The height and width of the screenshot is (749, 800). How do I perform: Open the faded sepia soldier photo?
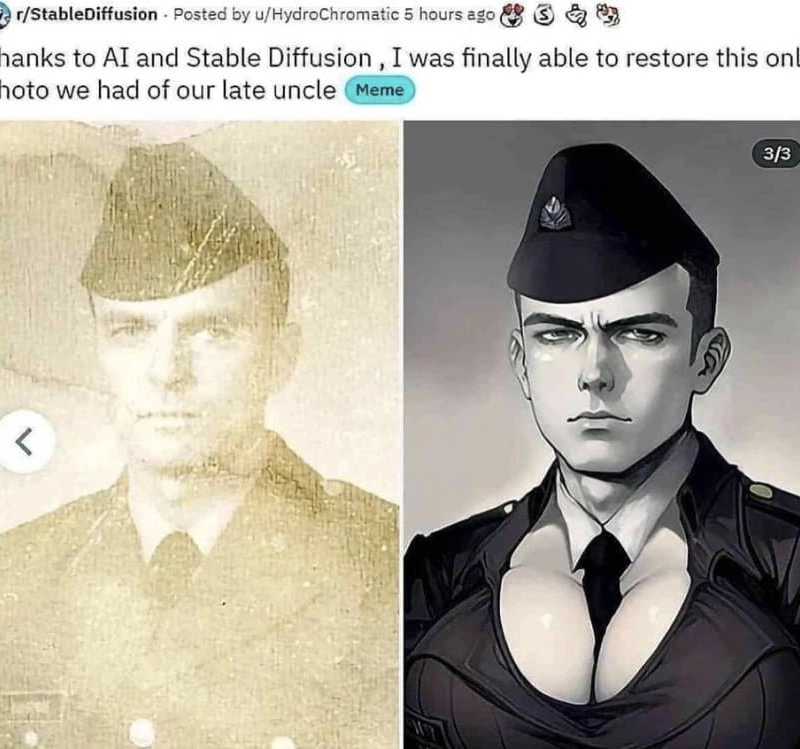tap(199, 435)
